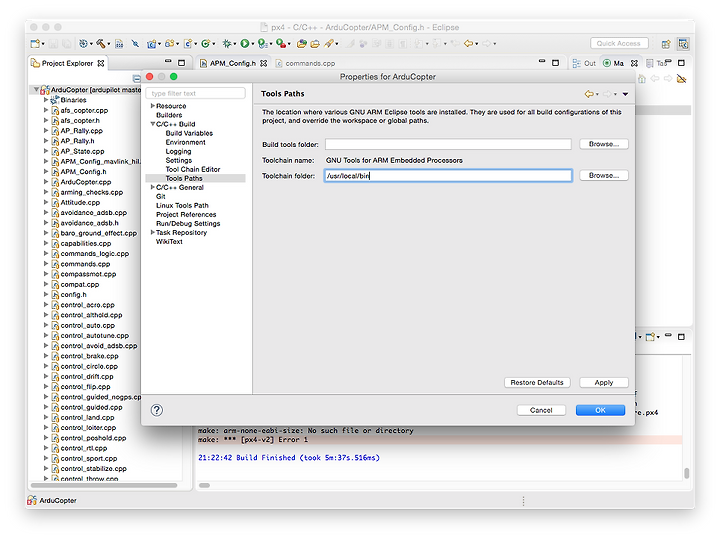Click the green Run toolbar icon
Image resolution: width=720 pixels, height=539 pixels.
click(245, 44)
